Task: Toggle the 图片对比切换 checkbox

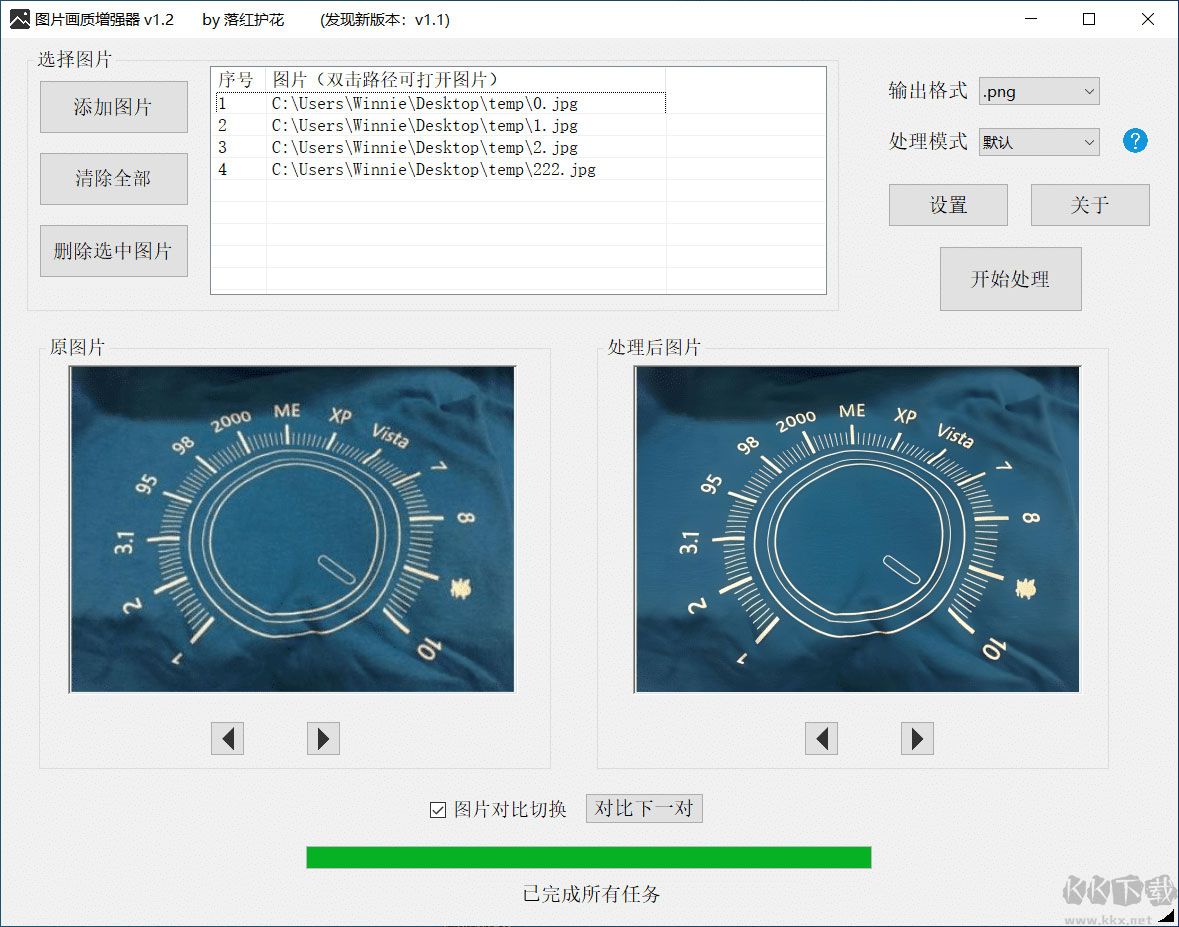Action: click(437, 810)
